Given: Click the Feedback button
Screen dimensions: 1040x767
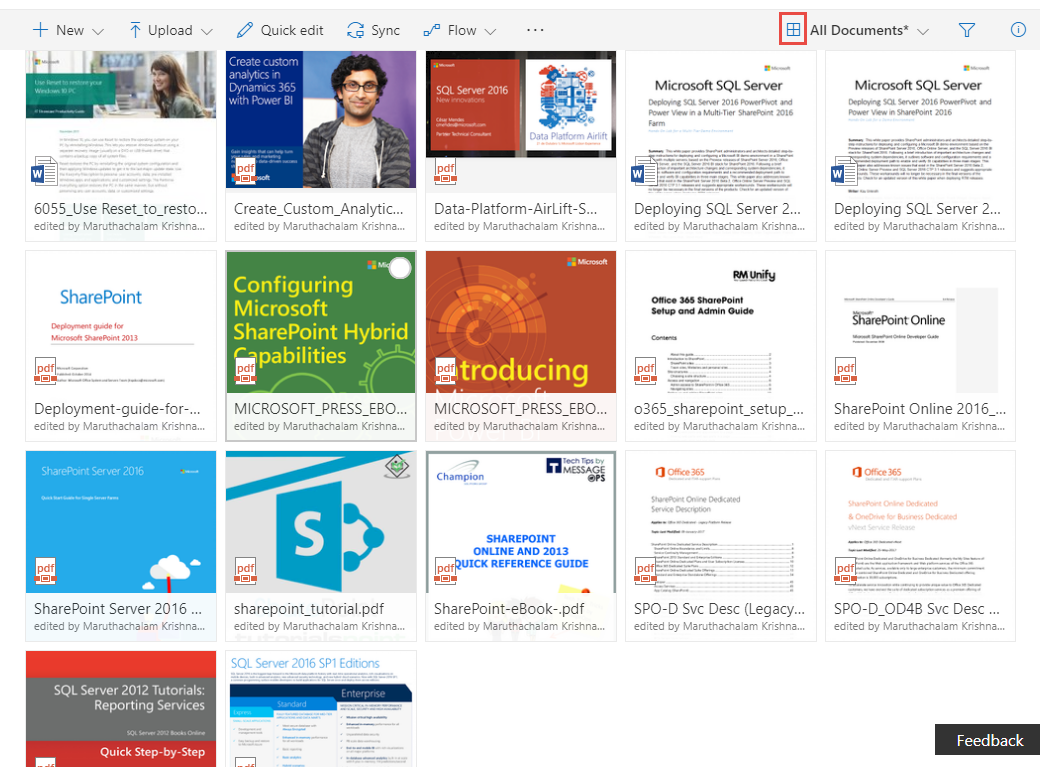Looking at the screenshot, I should tap(990, 740).
